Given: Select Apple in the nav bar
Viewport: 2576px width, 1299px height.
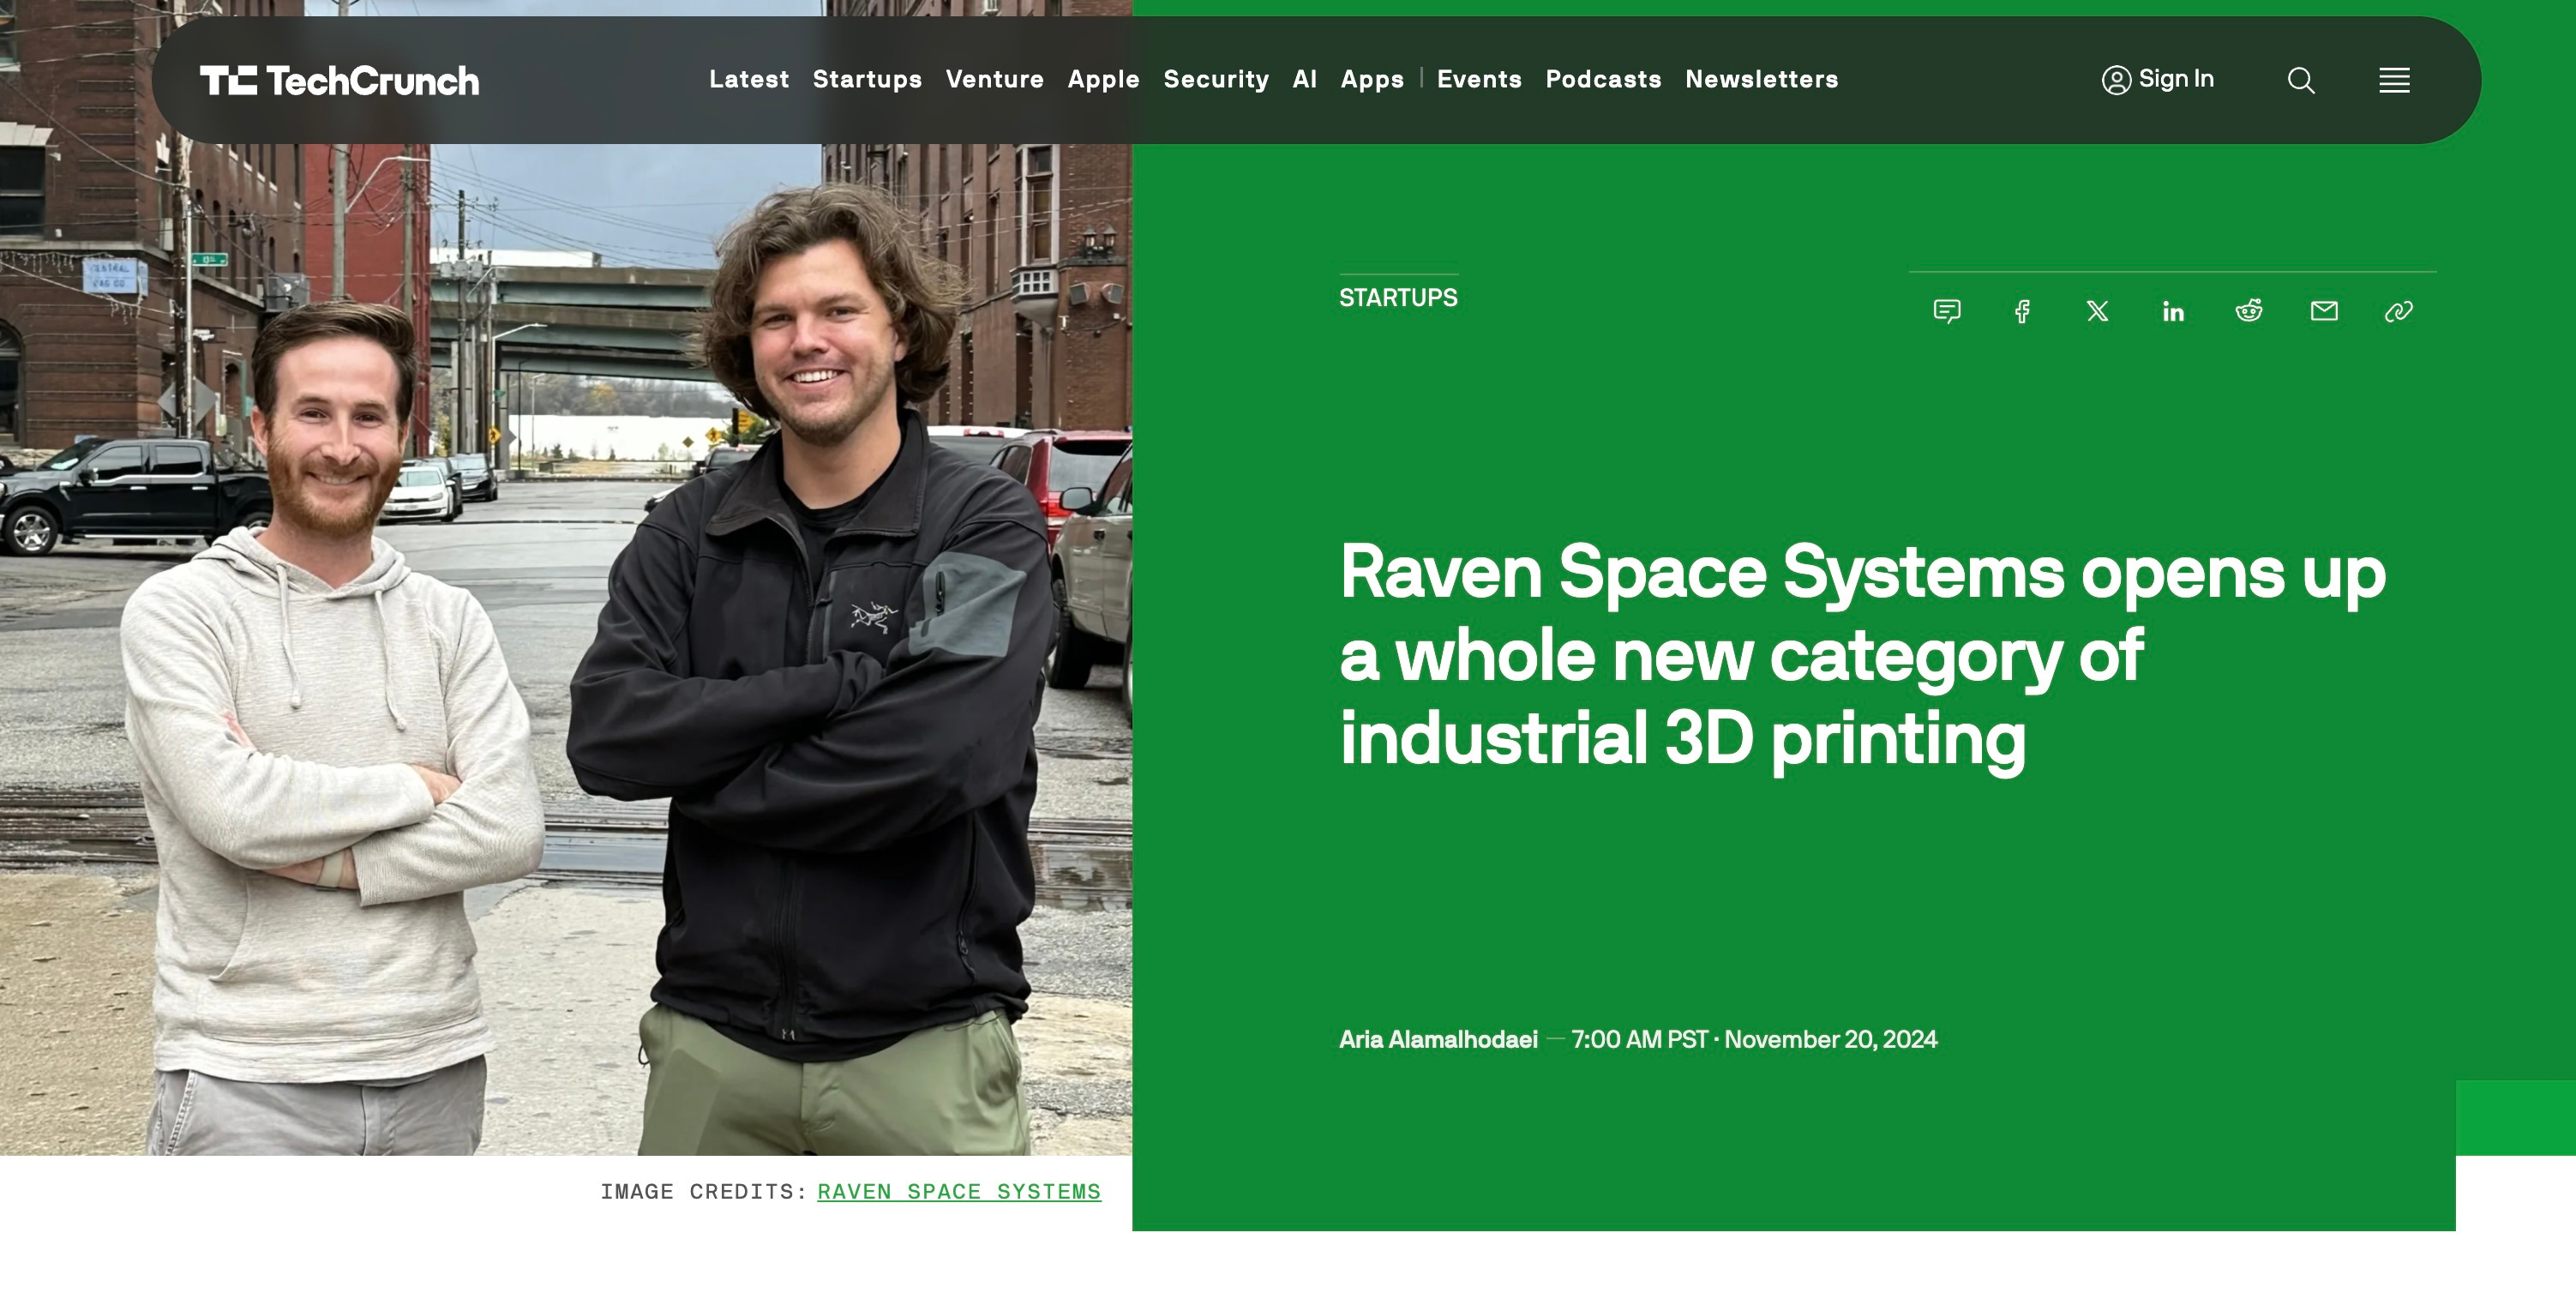Looking at the screenshot, I should tap(1104, 79).
